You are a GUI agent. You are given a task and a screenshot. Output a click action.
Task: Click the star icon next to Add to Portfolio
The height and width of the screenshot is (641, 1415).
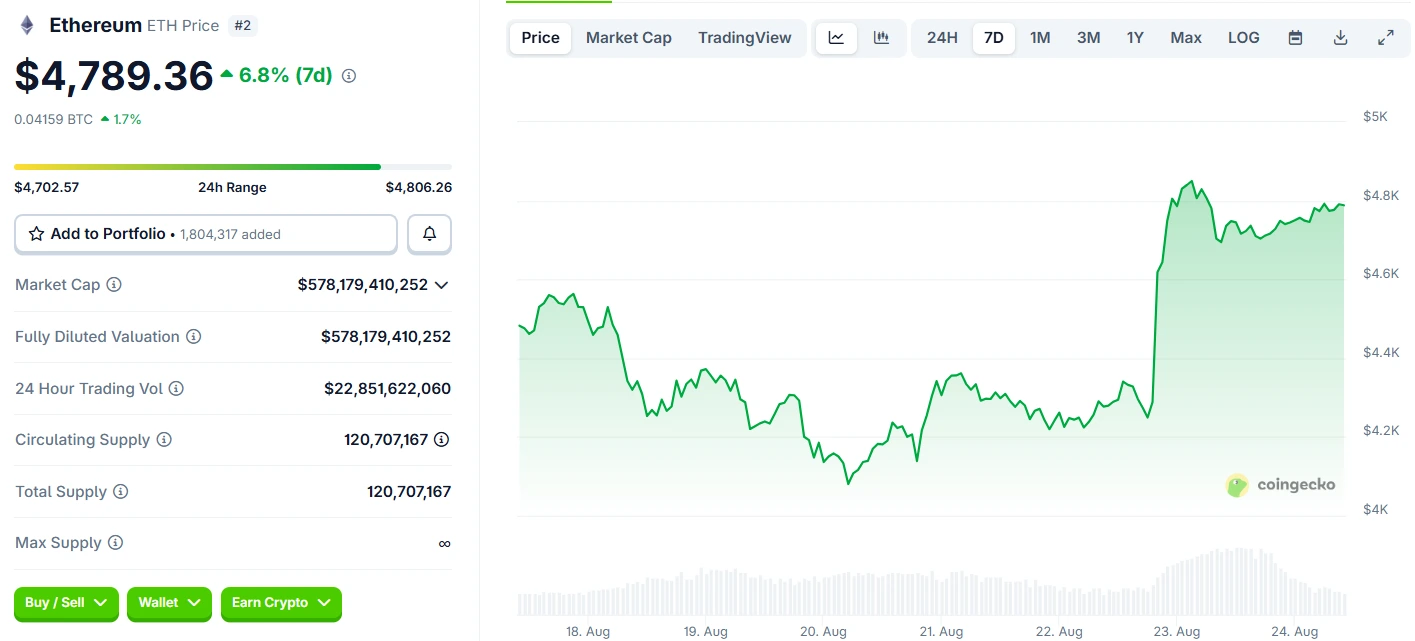tap(39, 233)
